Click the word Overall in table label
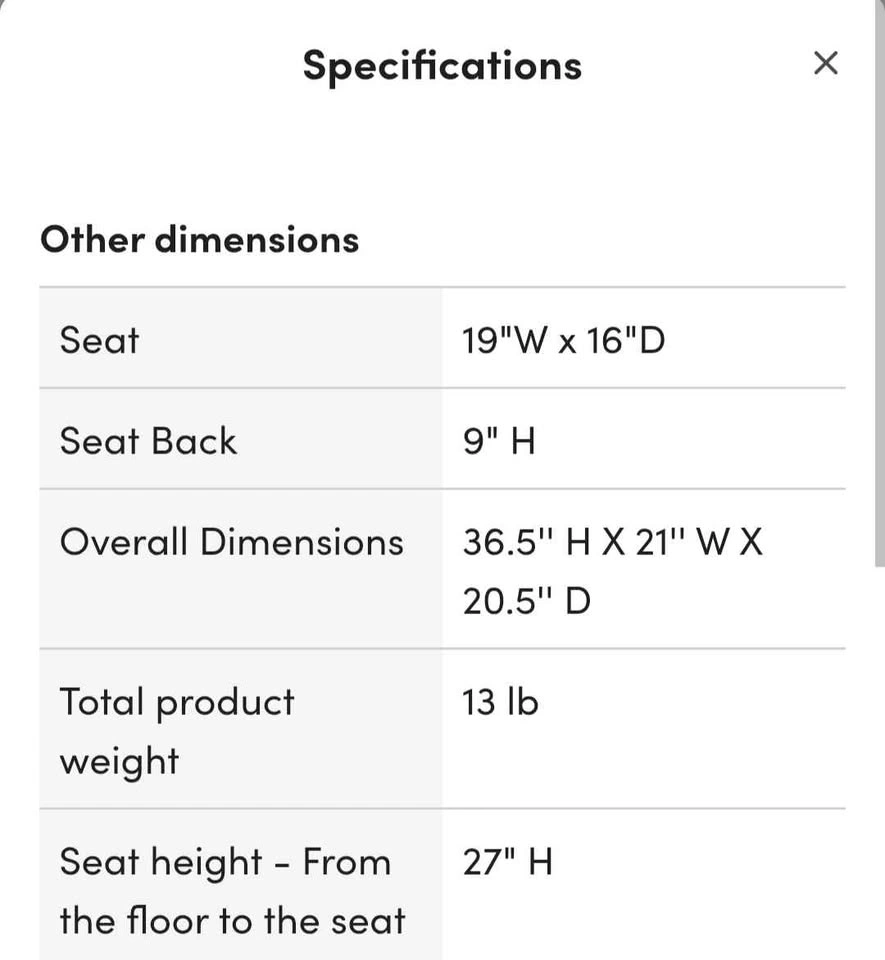This screenshot has width=885, height=960. click(124, 542)
